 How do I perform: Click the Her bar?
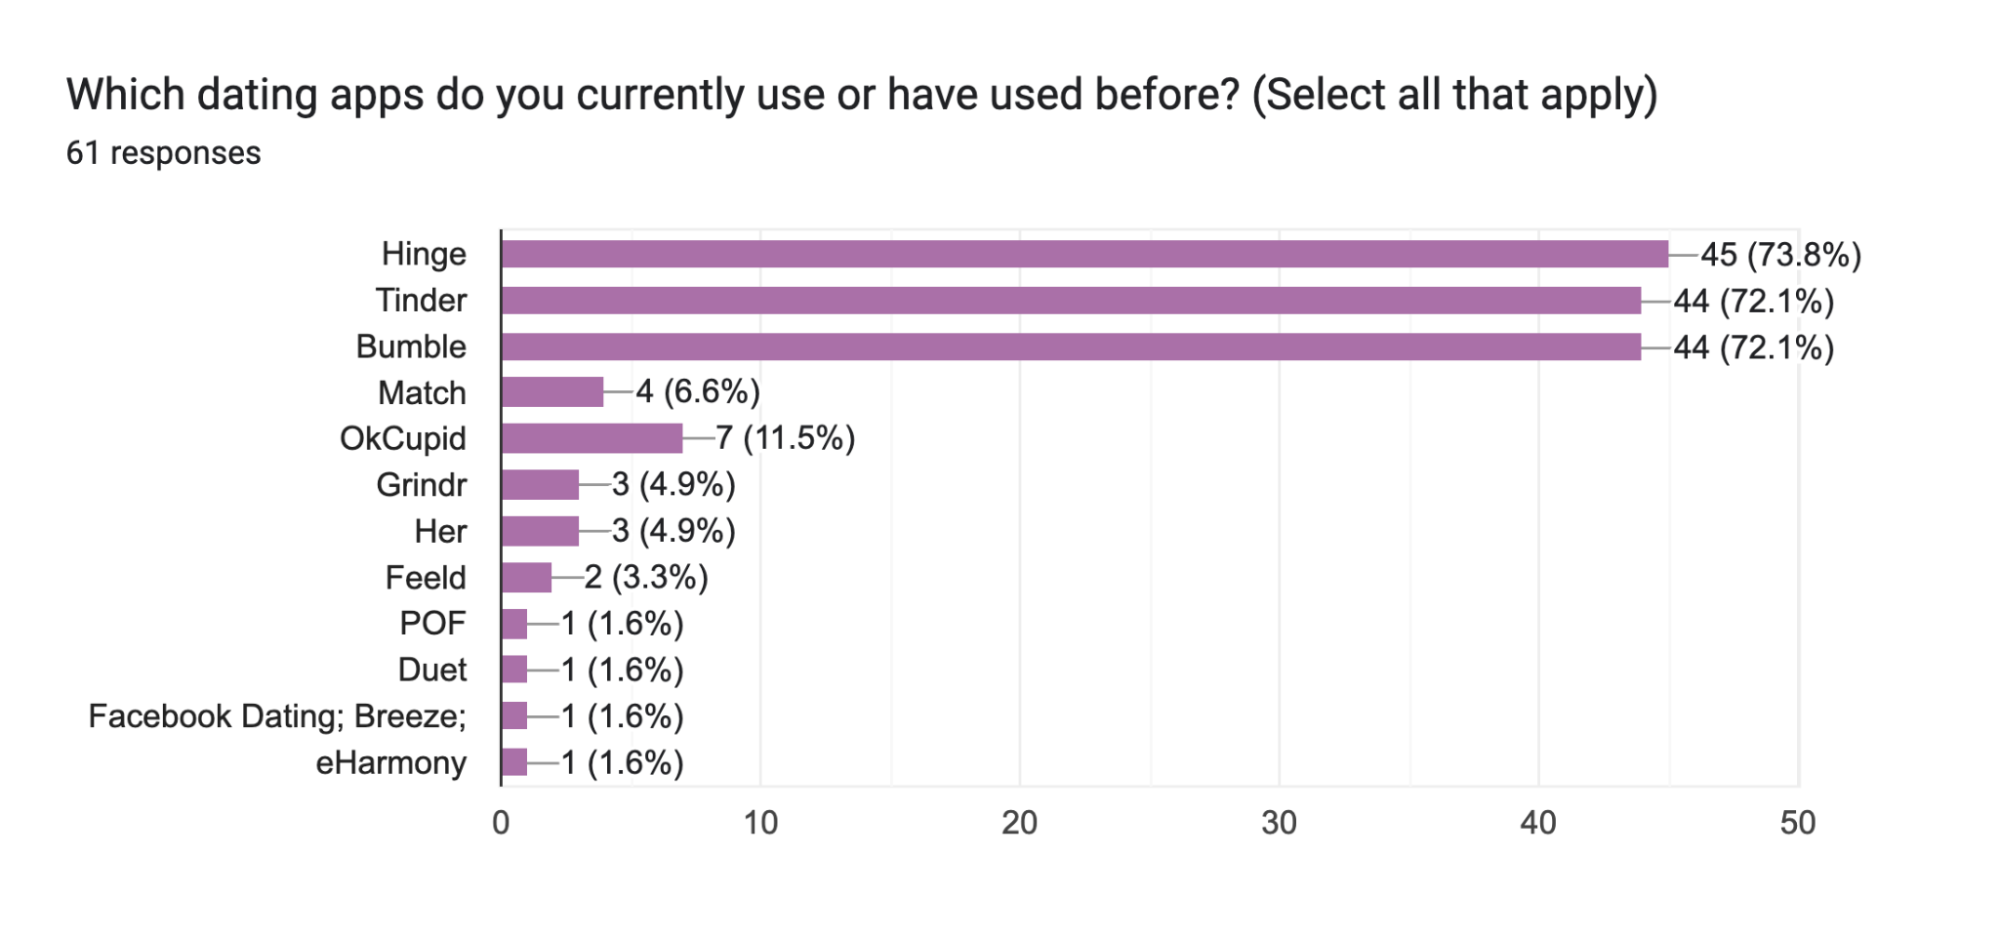(540, 531)
